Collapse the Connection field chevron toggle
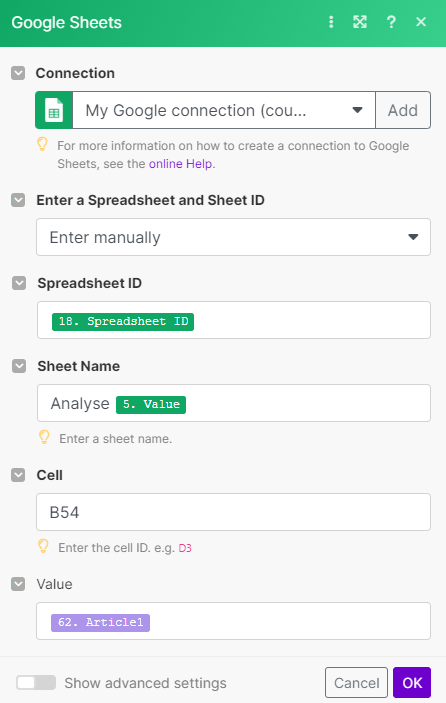 point(18,73)
